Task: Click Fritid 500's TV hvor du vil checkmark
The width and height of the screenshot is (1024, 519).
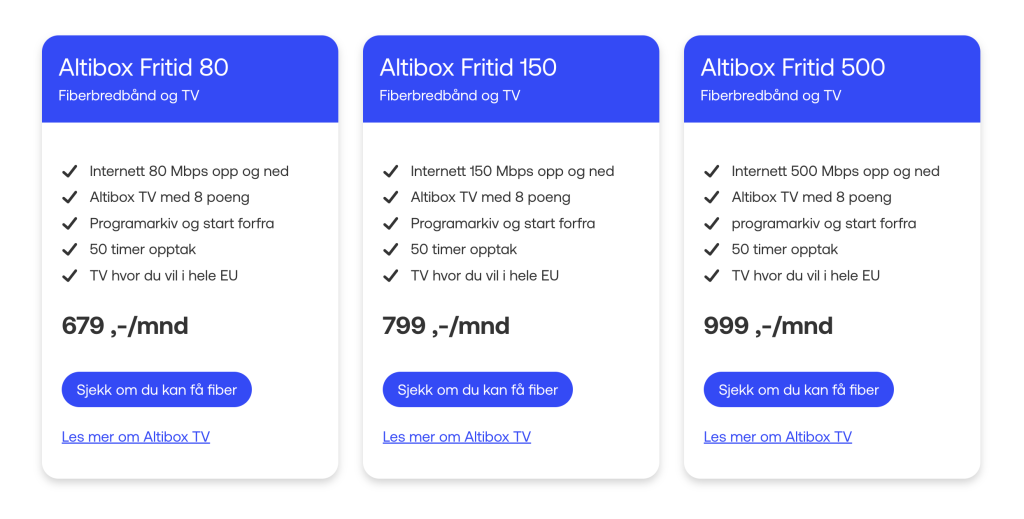Action: 712,276
